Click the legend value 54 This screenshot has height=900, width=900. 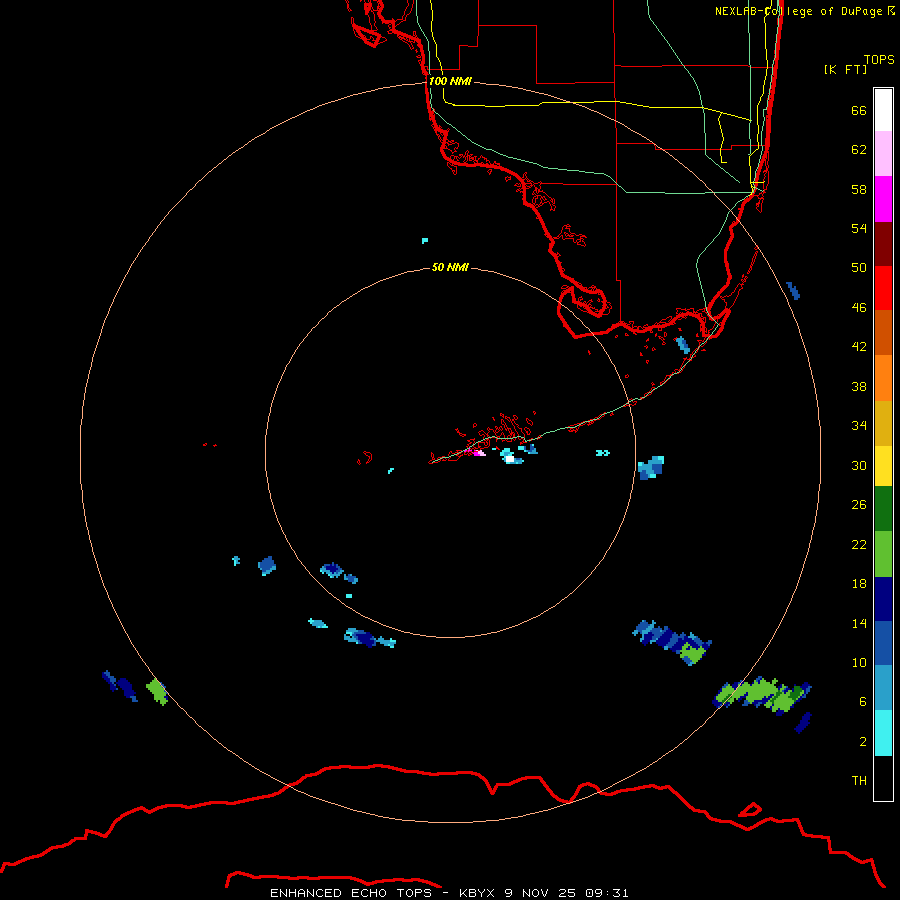tap(859, 228)
